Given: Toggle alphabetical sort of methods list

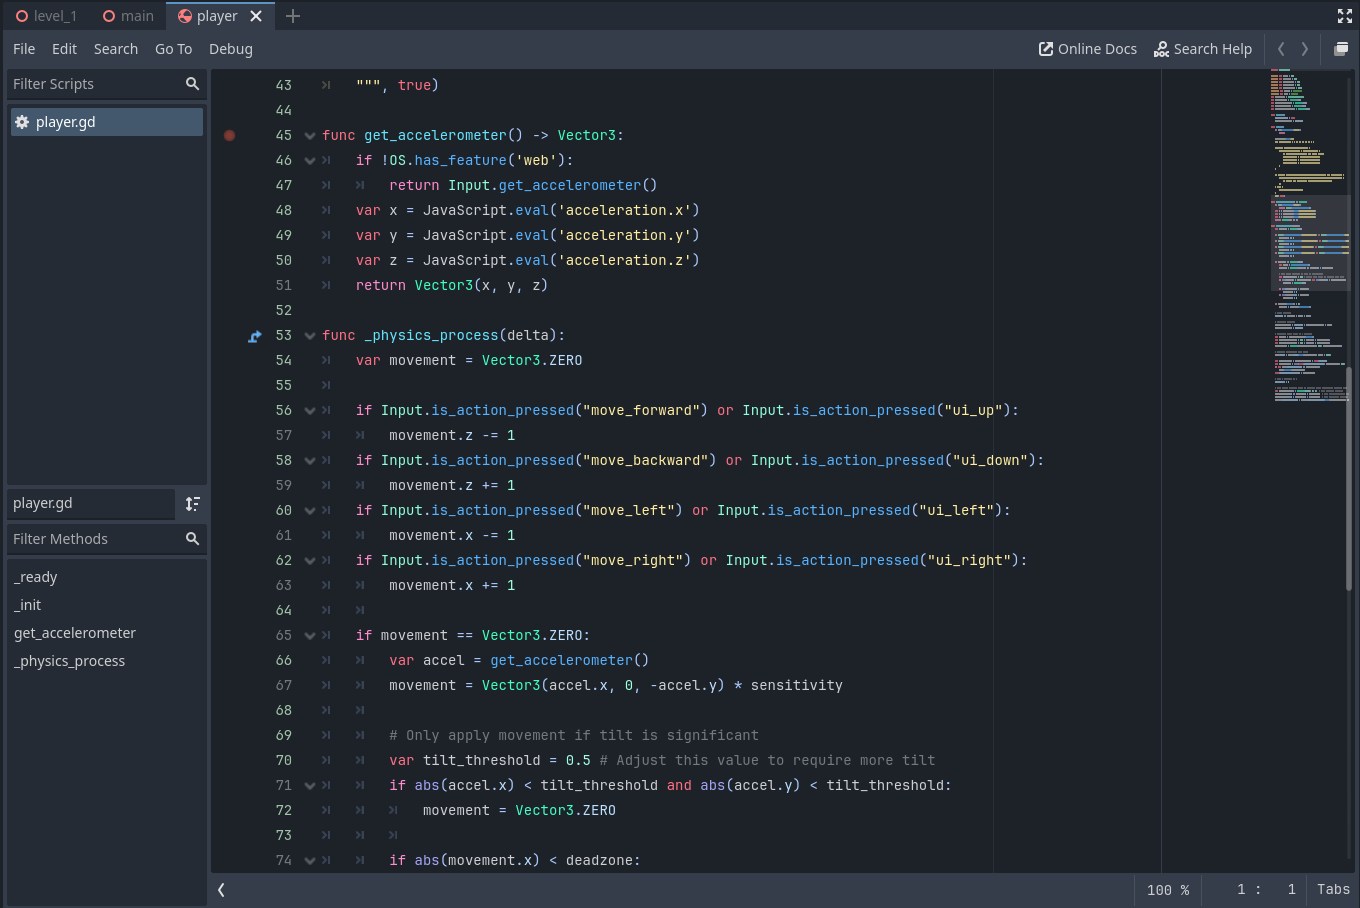Looking at the screenshot, I should tap(193, 504).
